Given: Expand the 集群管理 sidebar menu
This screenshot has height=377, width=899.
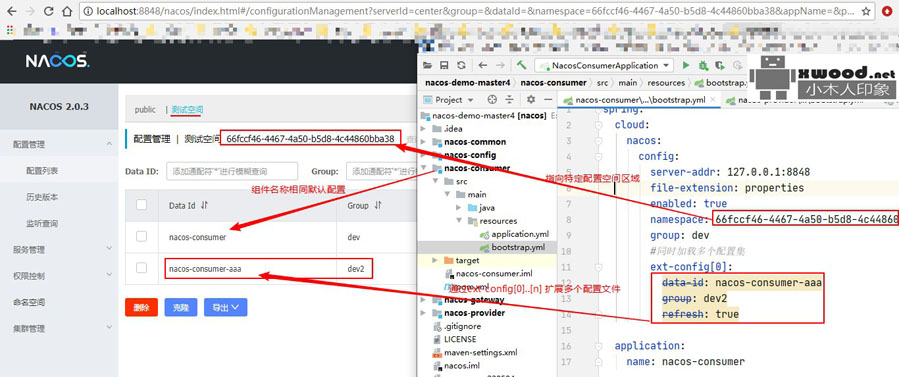Looking at the screenshot, I should pyautogui.click(x=109, y=328).
